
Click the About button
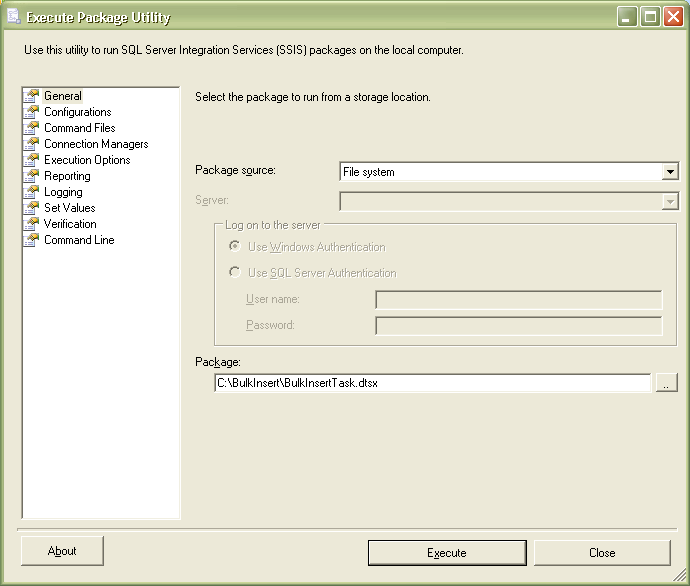[x=62, y=551]
